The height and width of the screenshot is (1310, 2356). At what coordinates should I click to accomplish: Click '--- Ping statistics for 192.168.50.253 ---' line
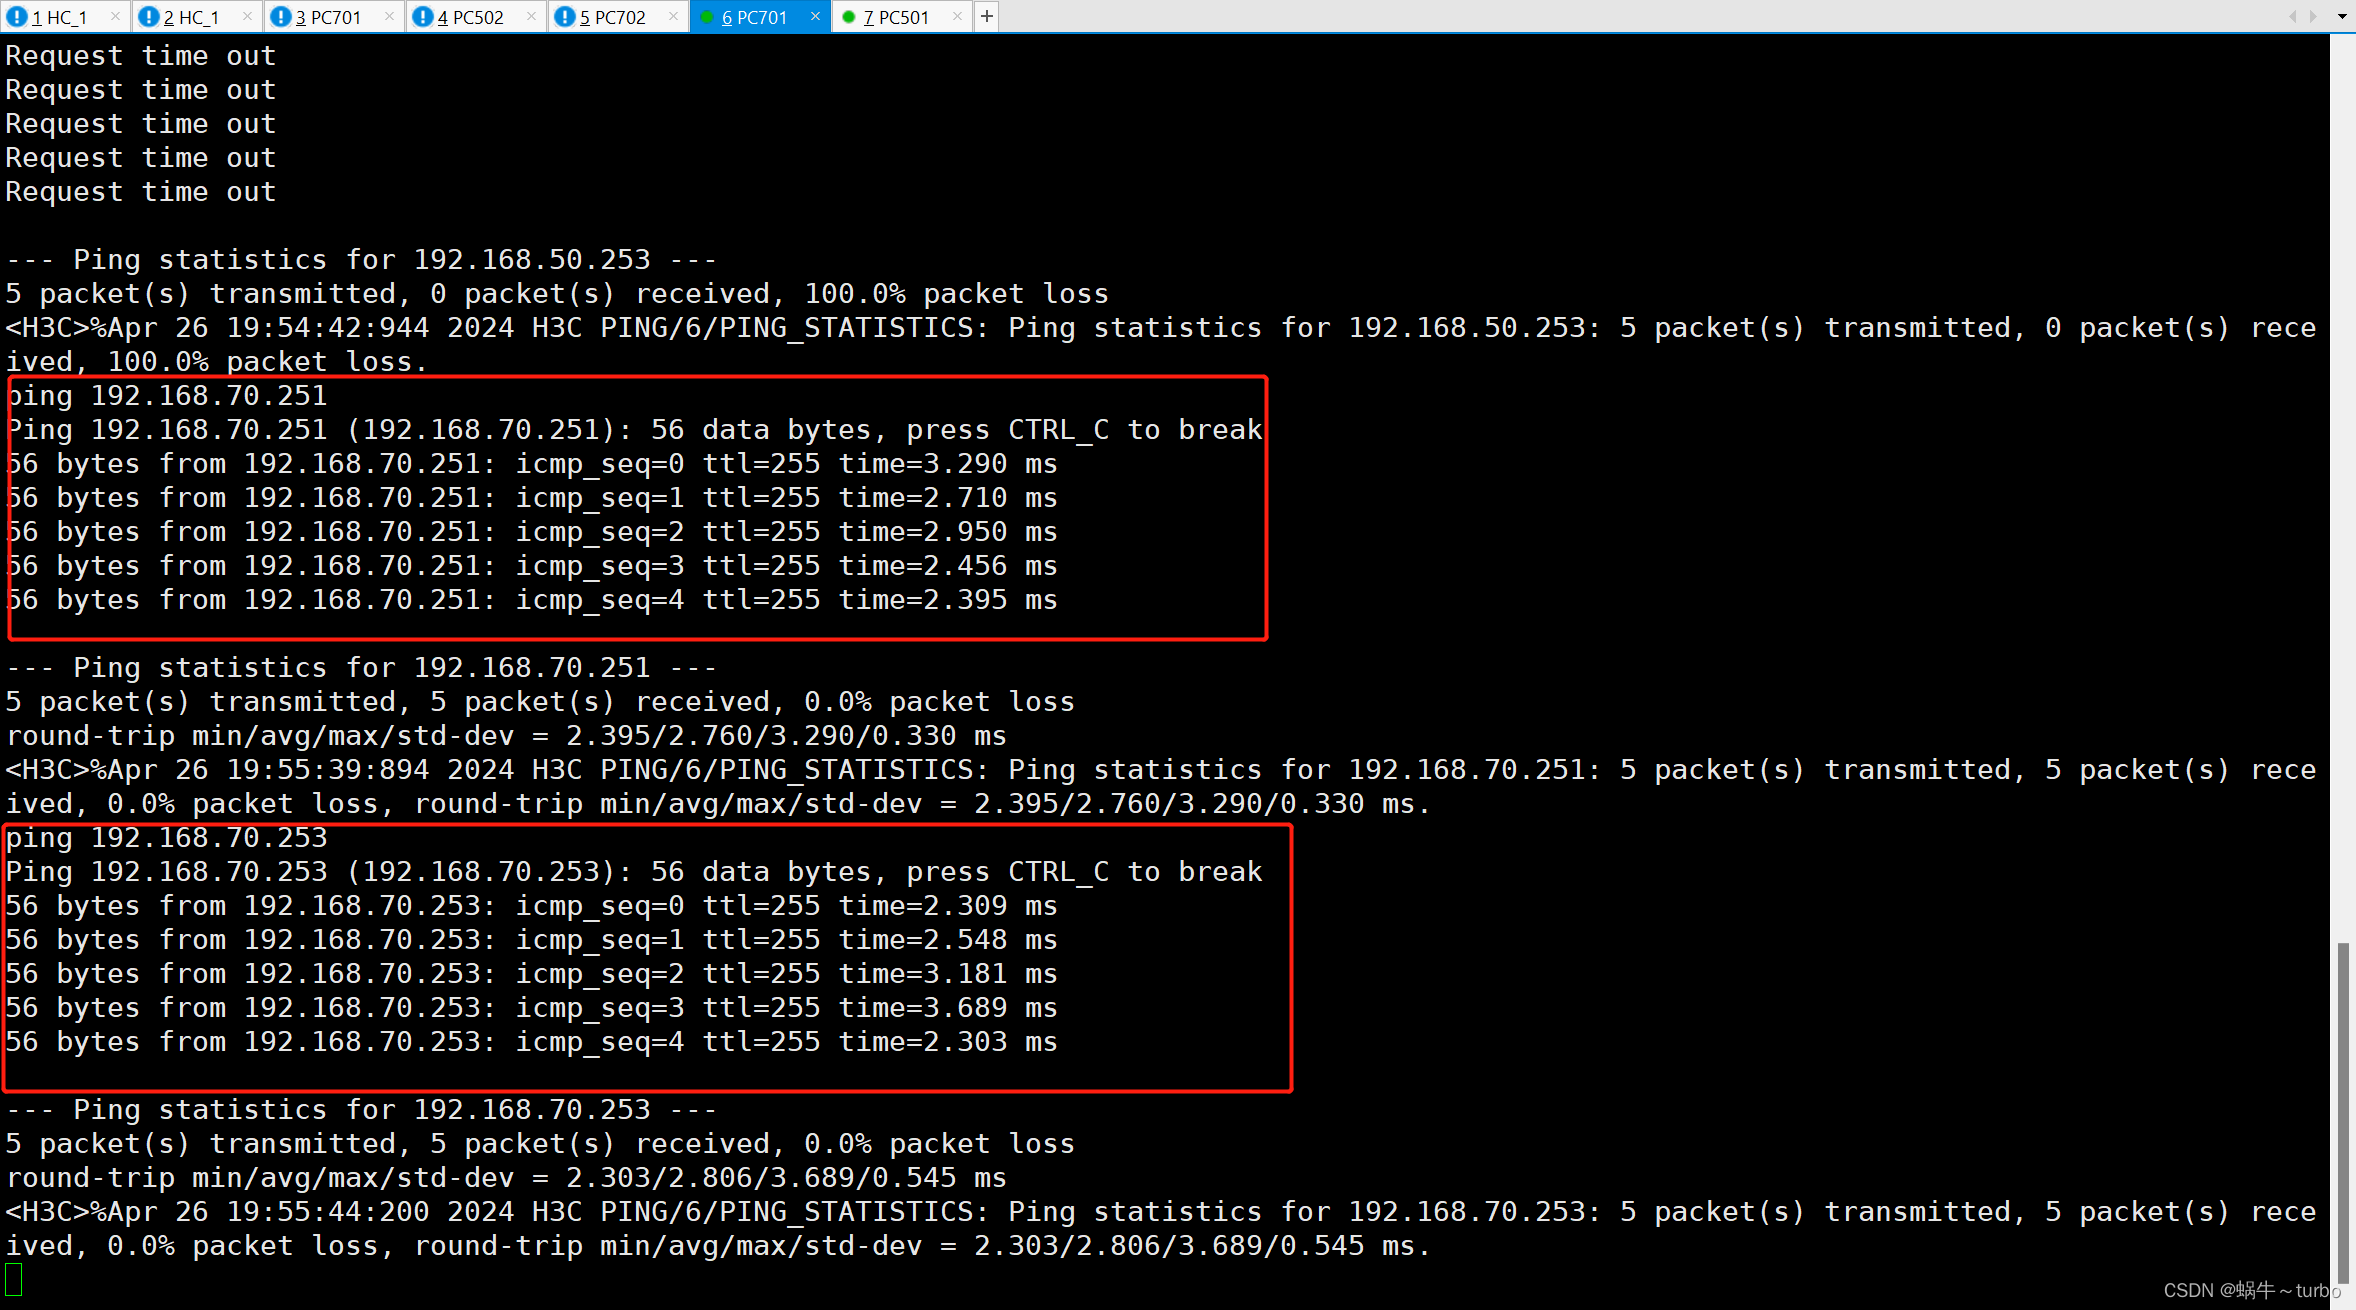coord(362,260)
